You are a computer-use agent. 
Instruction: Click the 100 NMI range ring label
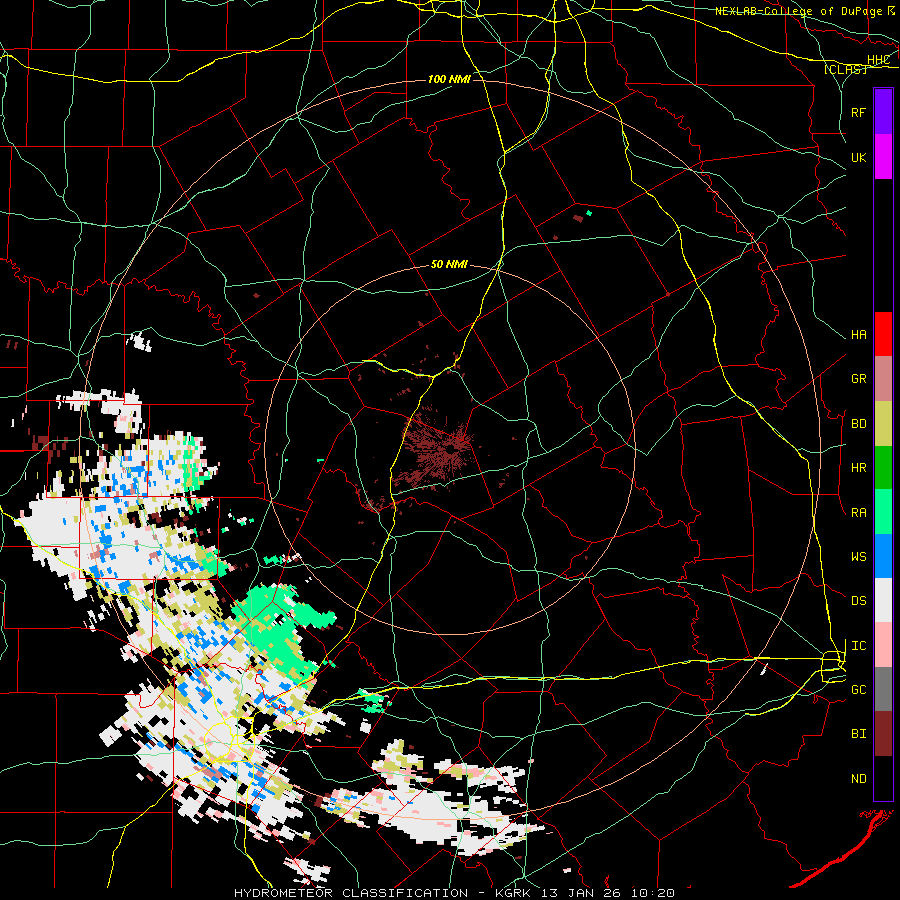coord(449,79)
